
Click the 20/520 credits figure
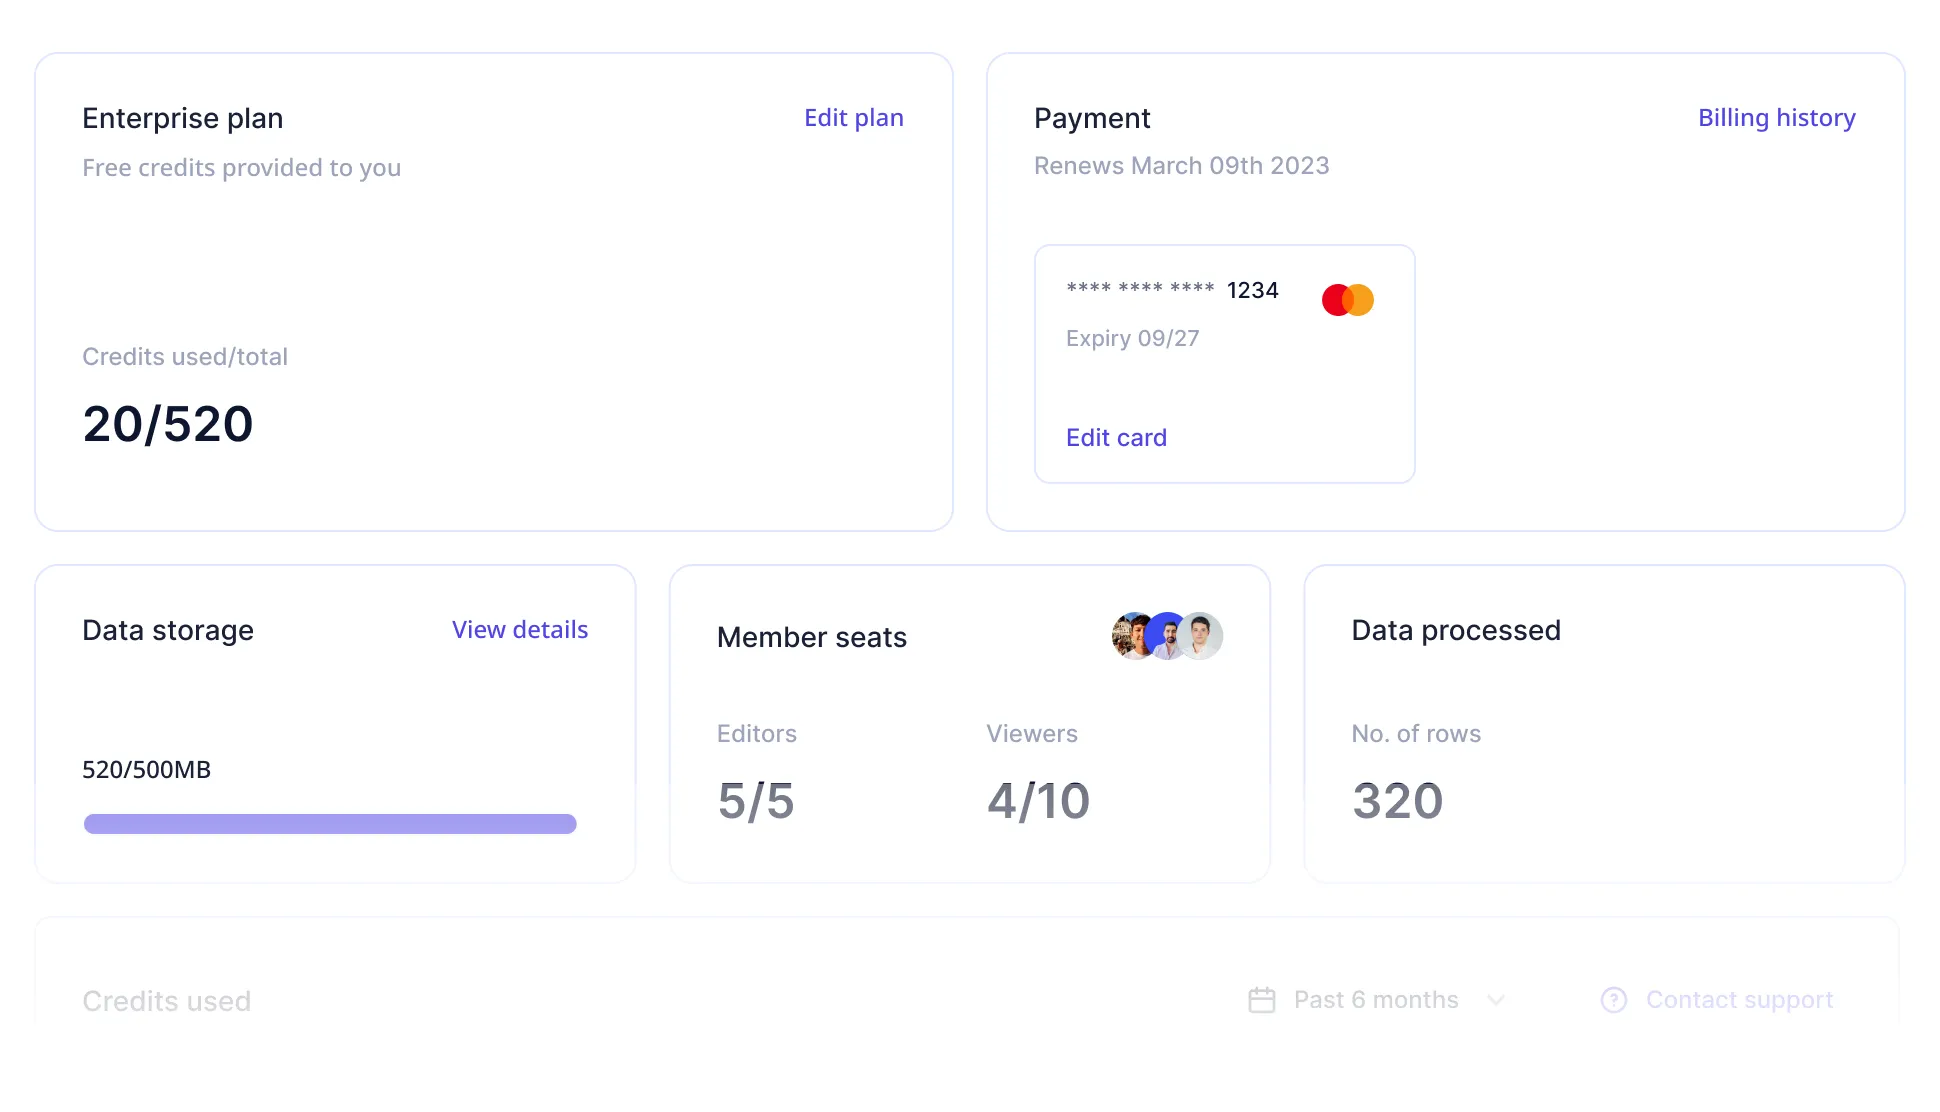click(168, 424)
